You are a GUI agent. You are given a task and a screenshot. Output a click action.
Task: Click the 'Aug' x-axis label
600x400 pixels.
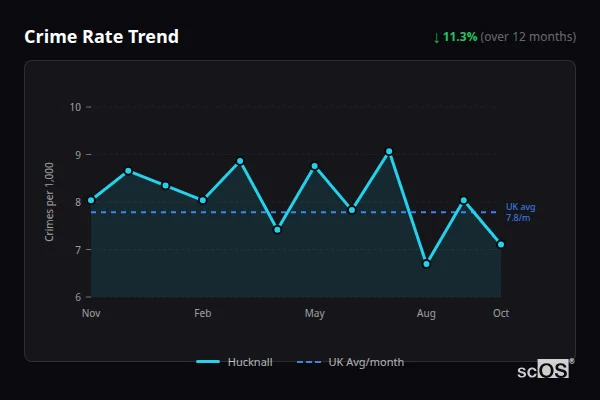(x=426, y=313)
